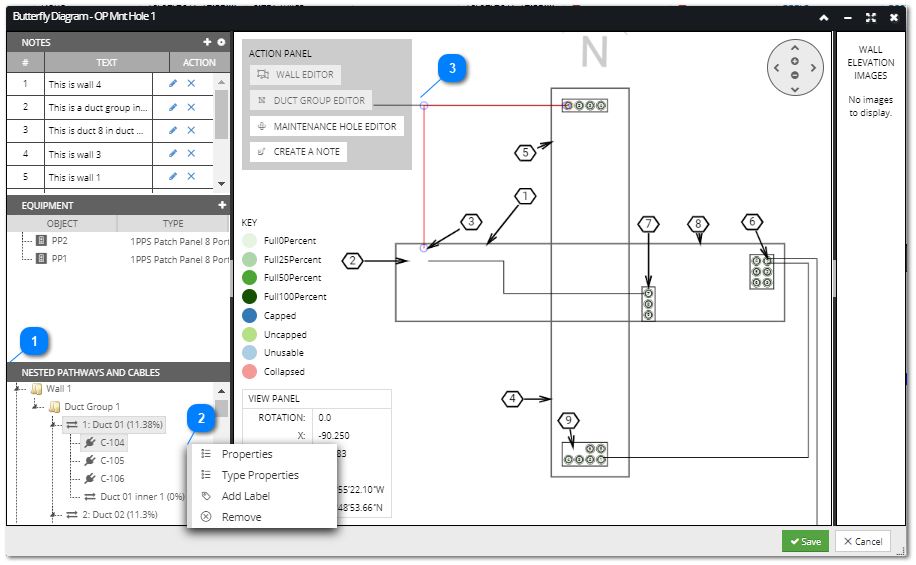Zoom out with navigator minus

pyautogui.click(x=795, y=75)
